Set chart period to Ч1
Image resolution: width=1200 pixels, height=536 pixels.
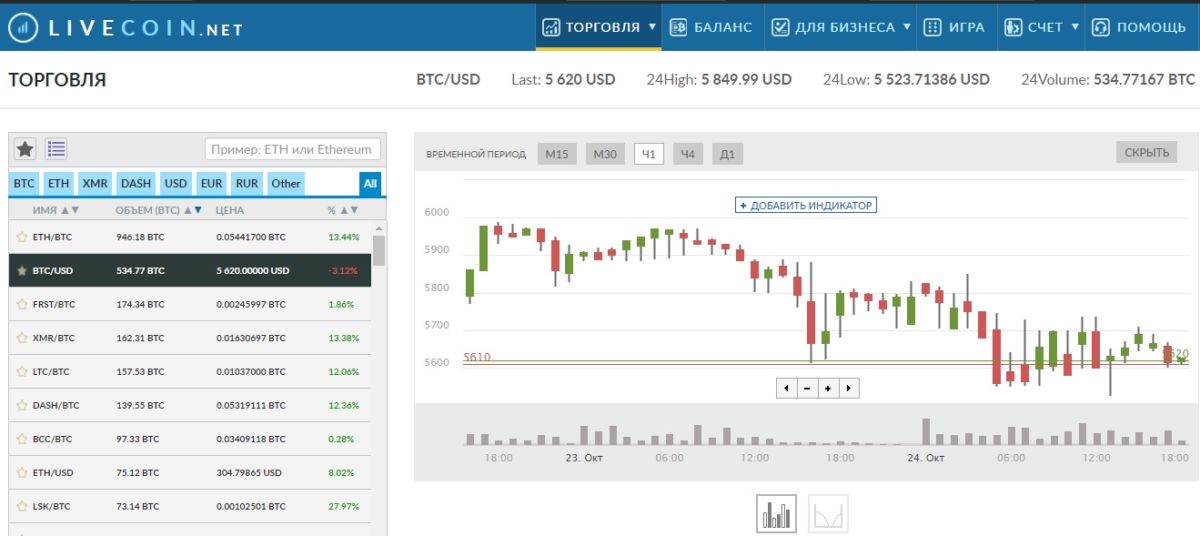coord(649,153)
